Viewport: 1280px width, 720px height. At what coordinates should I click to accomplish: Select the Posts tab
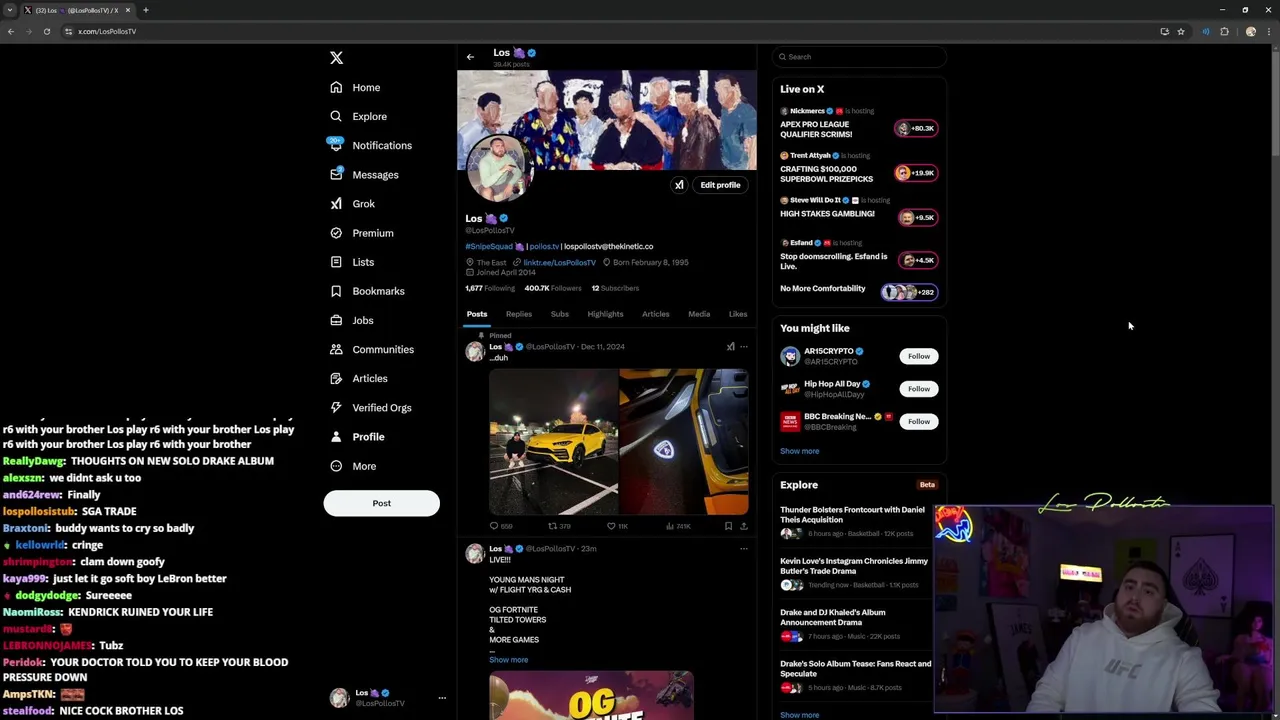[477, 314]
